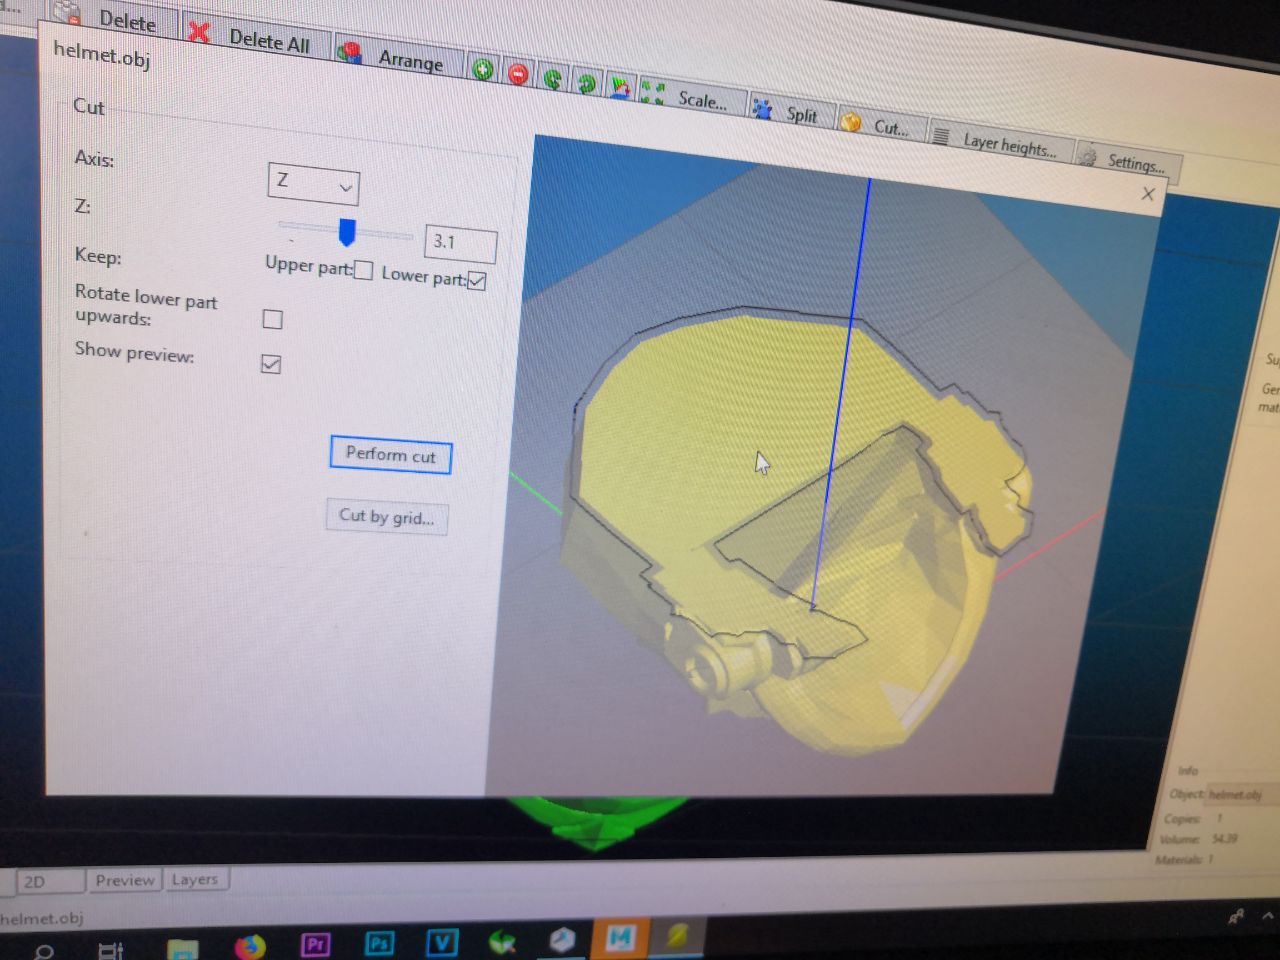Click the Z position slider handle
The image size is (1280, 960).
click(x=347, y=232)
